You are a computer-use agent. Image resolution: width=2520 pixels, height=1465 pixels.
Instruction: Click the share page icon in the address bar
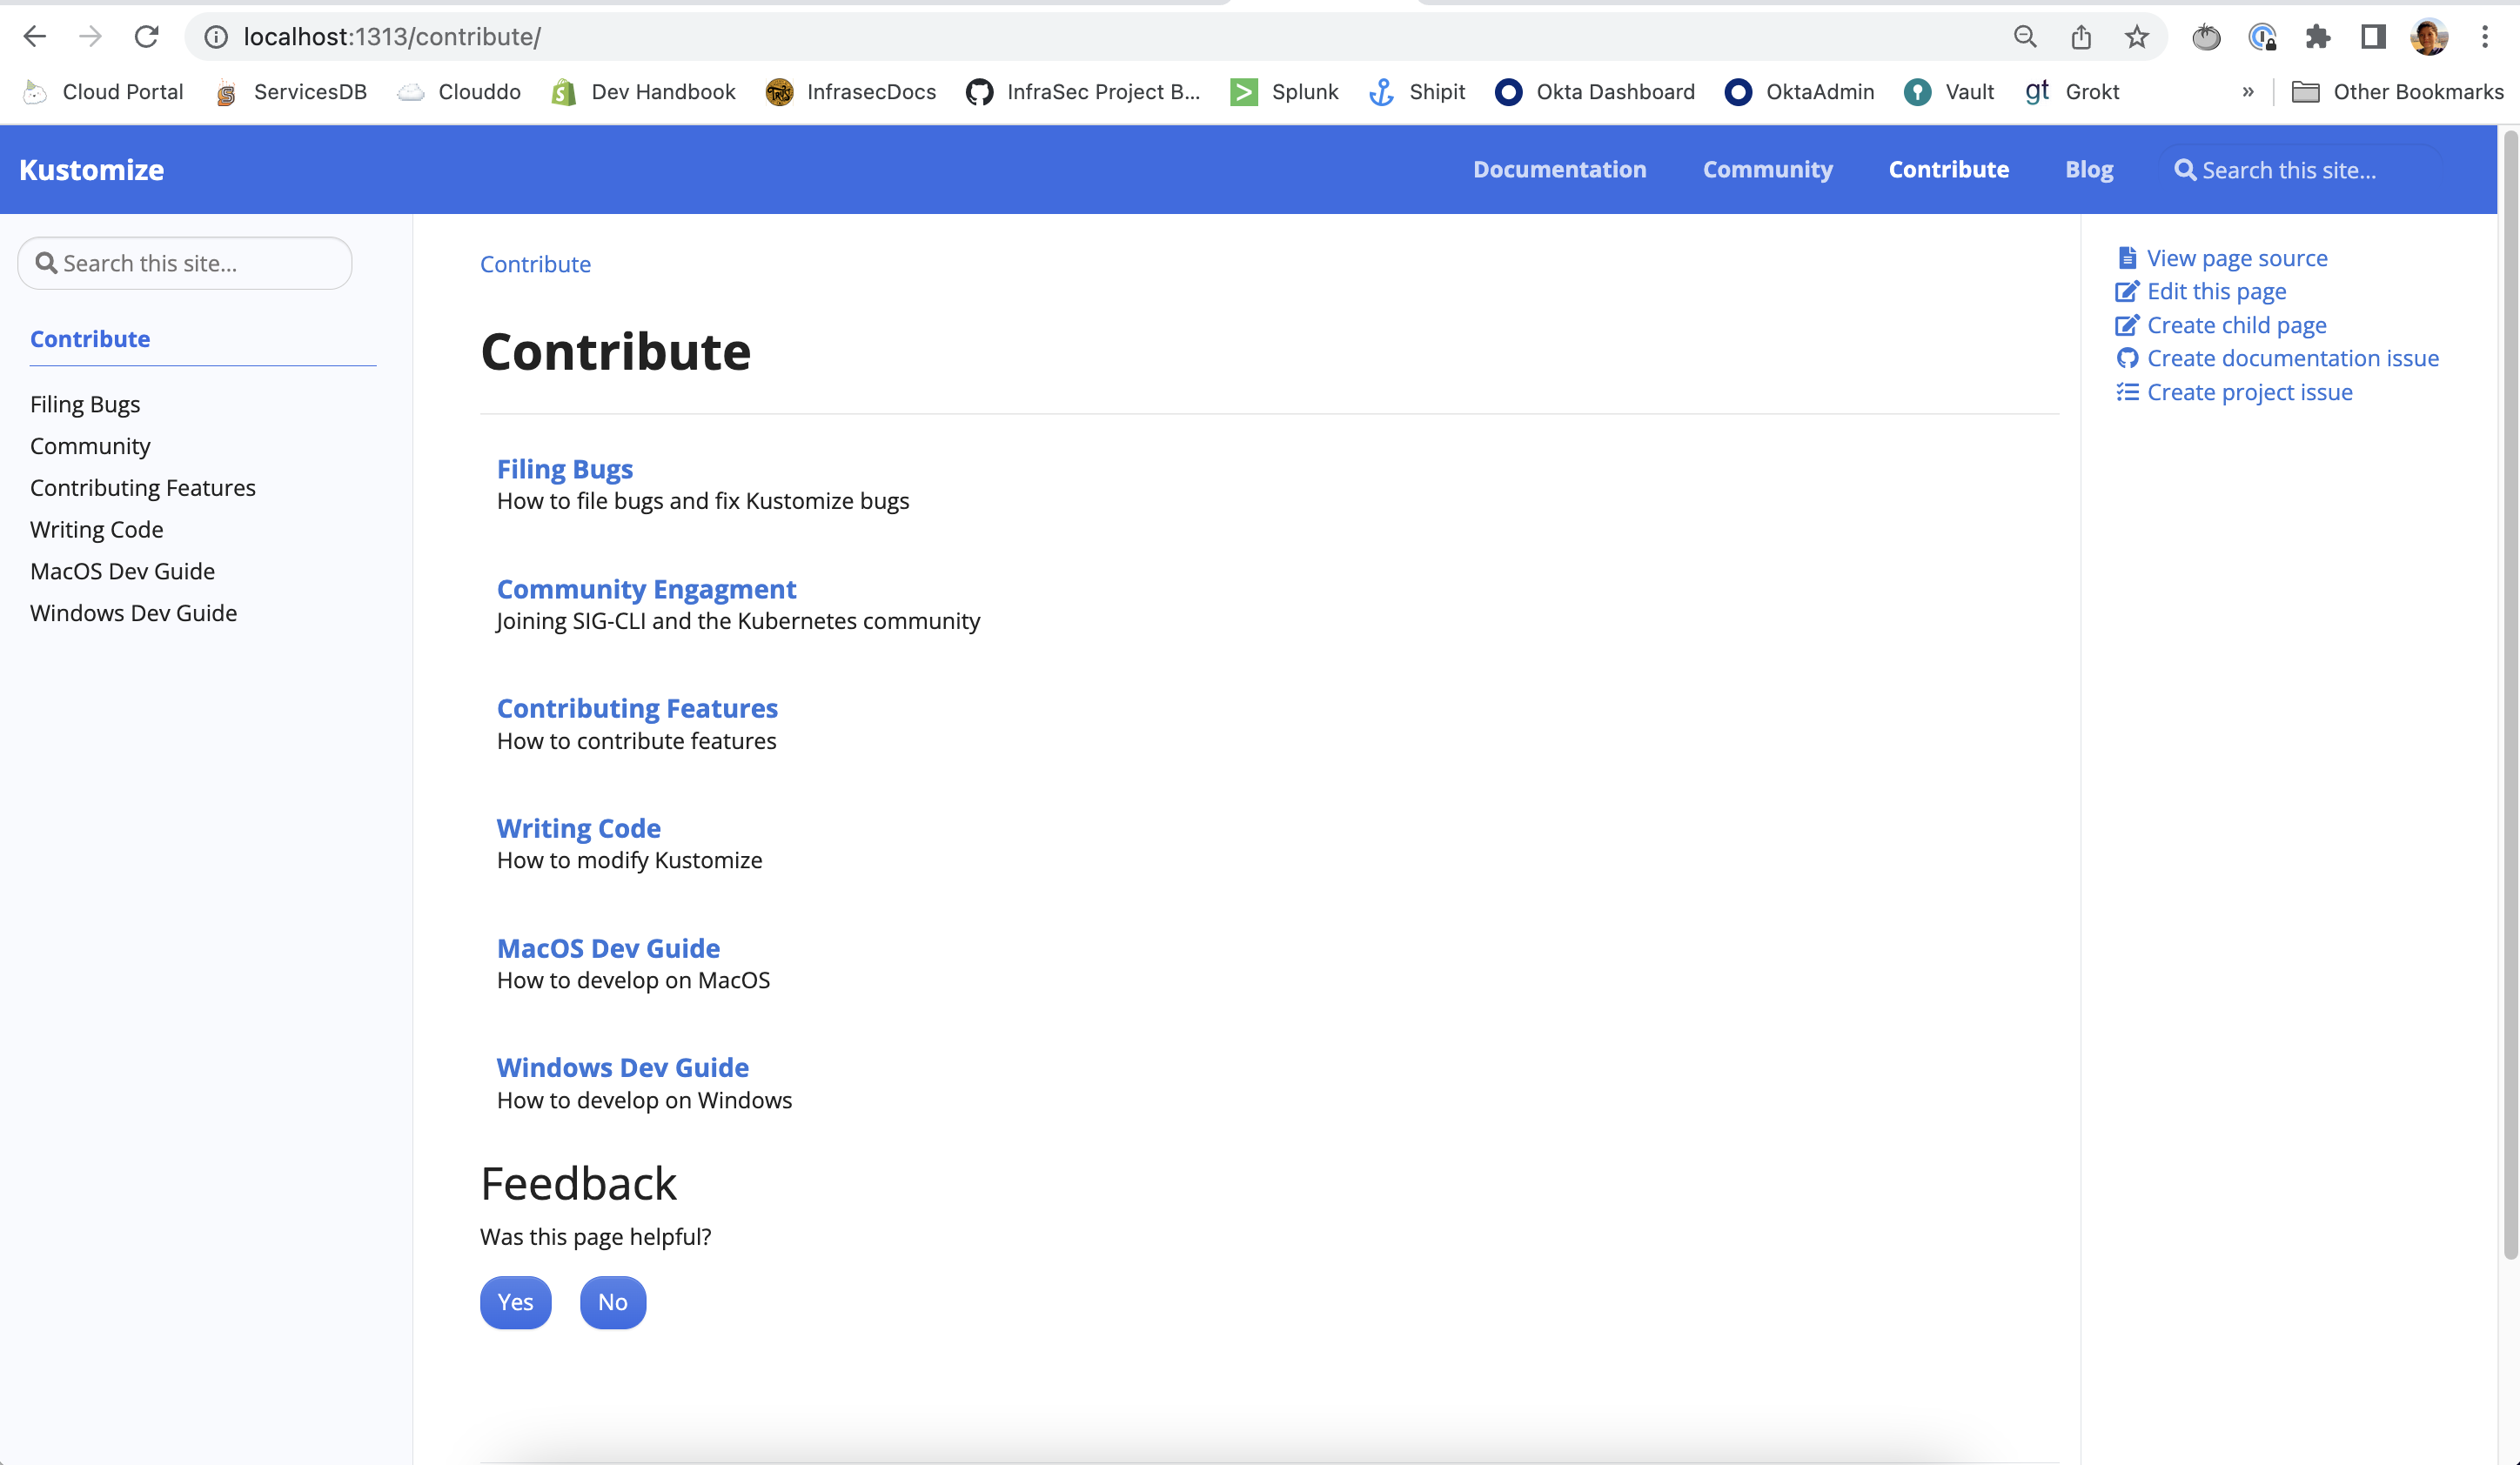pos(2081,37)
